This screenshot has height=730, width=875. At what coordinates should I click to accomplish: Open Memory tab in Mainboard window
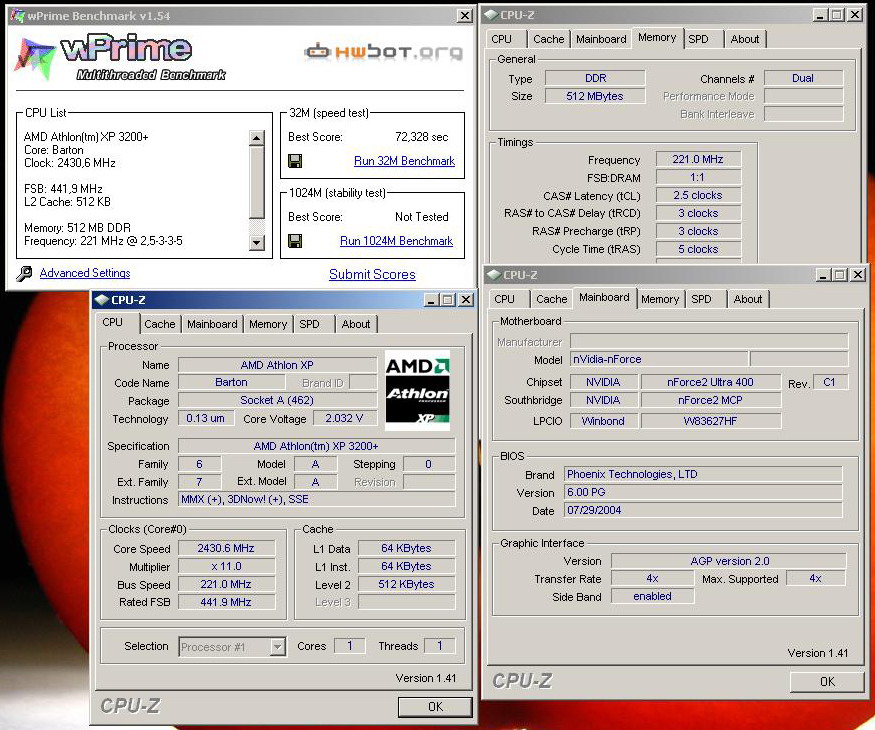pos(660,299)
